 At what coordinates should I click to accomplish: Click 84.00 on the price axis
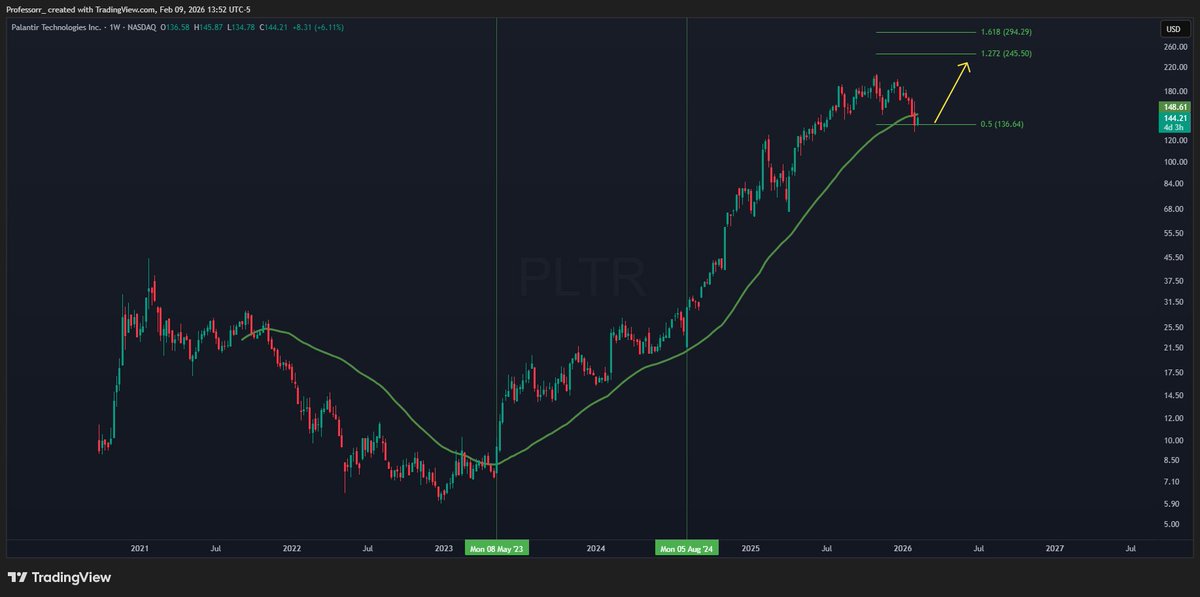[x=1175, y=183]
